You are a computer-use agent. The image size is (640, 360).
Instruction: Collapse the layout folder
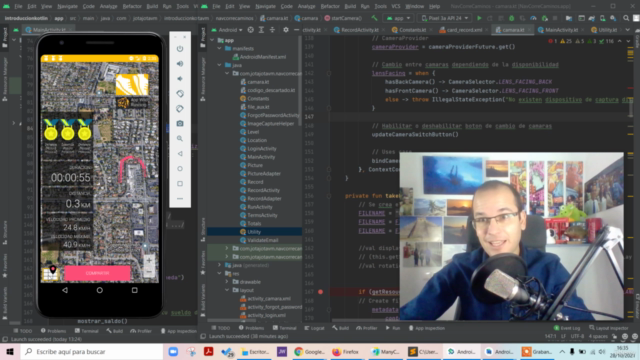pos(227,290)
